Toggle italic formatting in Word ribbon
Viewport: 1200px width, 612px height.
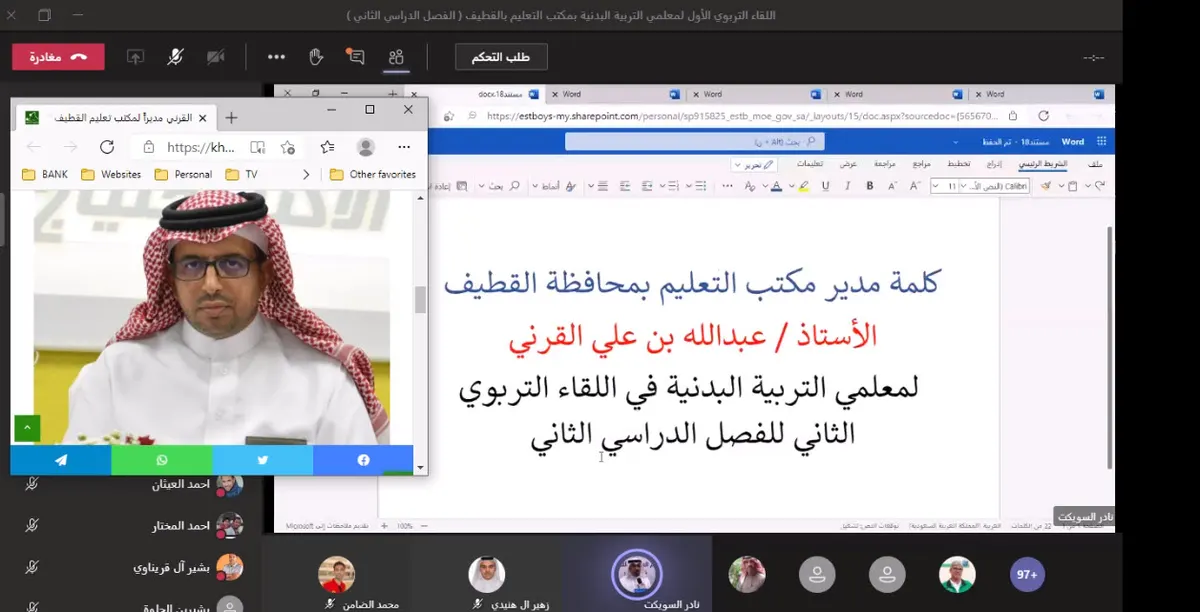(848, 186)
